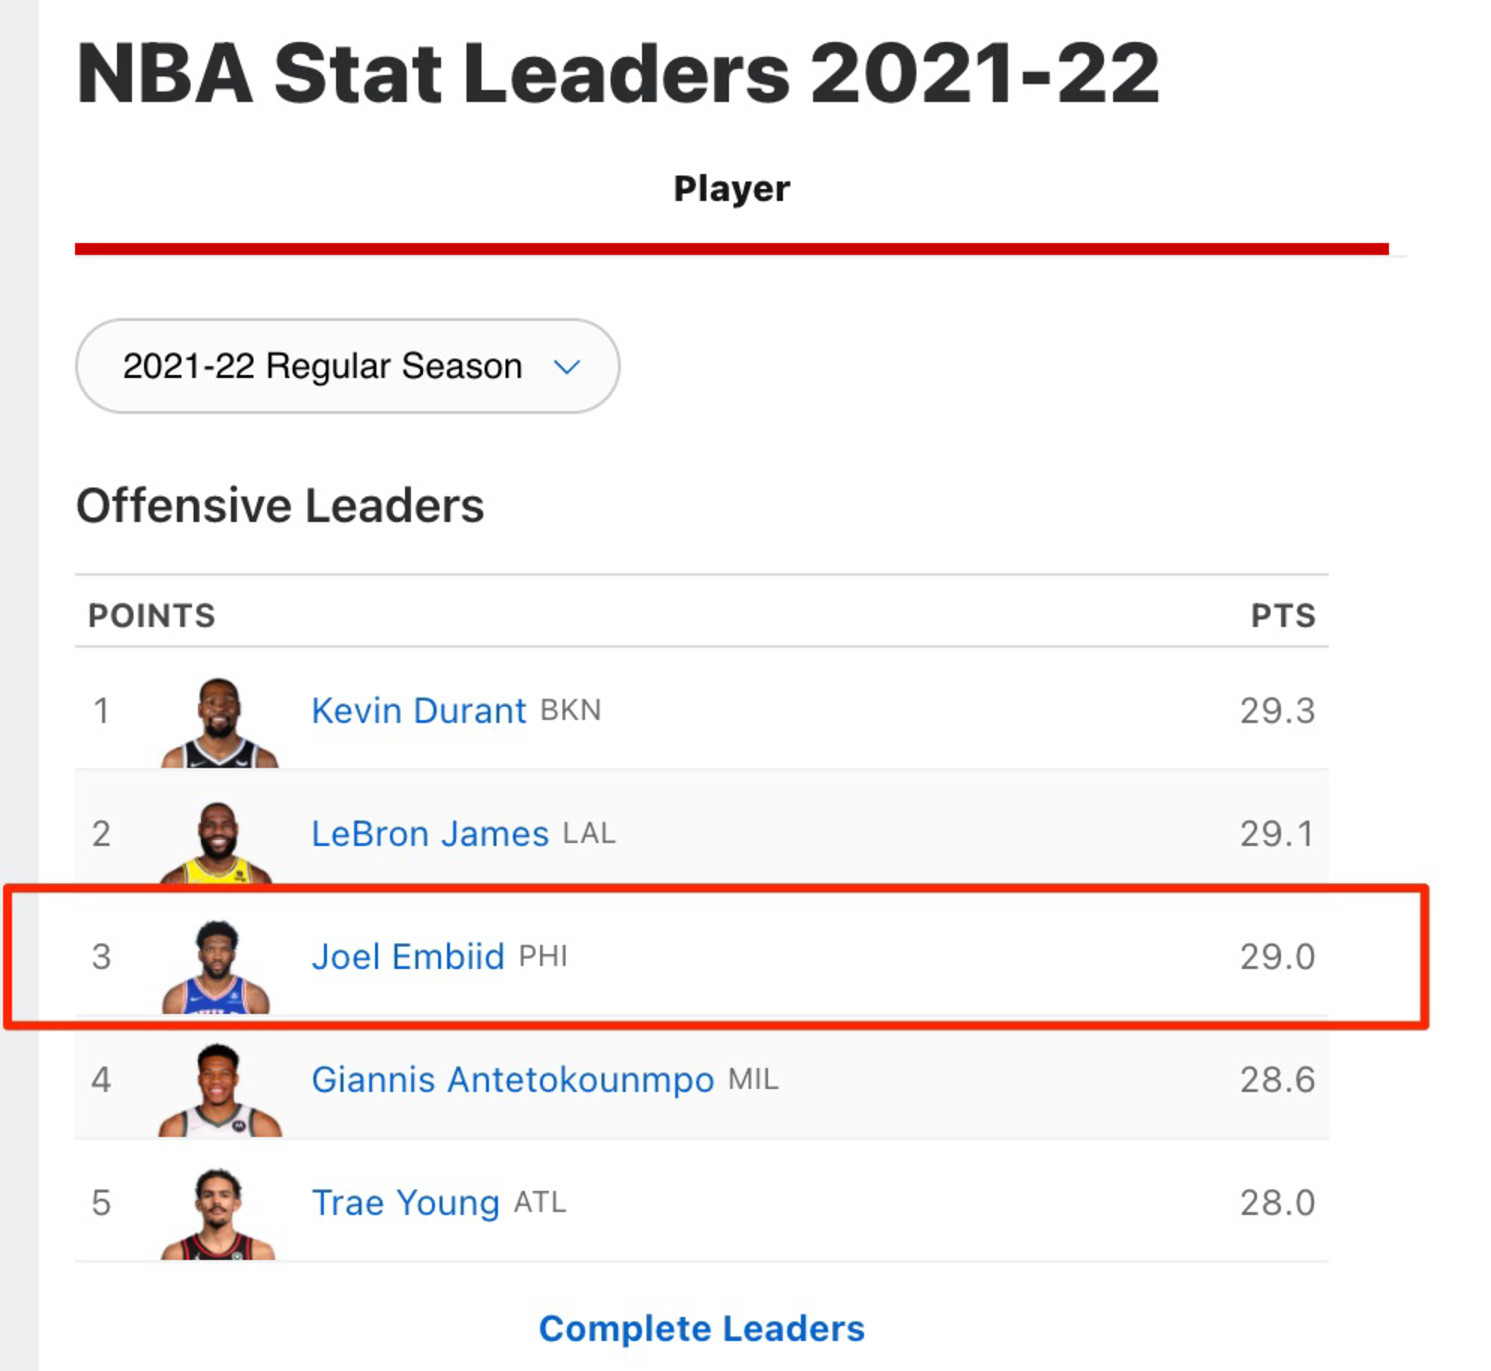
Task: Click the Offensive Leaders heading
Action: 280,505
